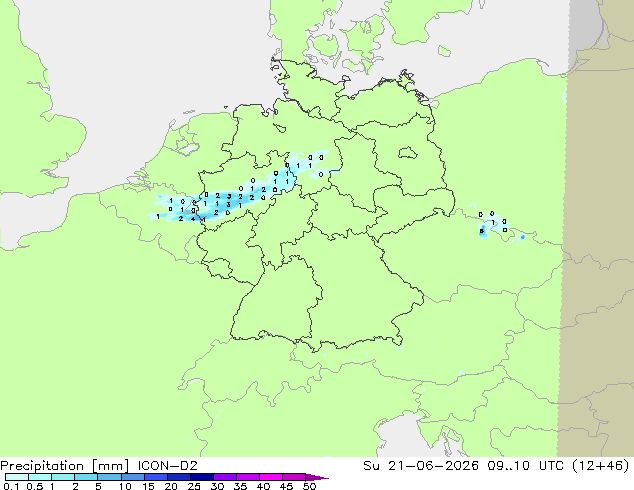634x490 pixels.
Task: Click the 30–35 mm violet legend box
Action: (224, 477)
